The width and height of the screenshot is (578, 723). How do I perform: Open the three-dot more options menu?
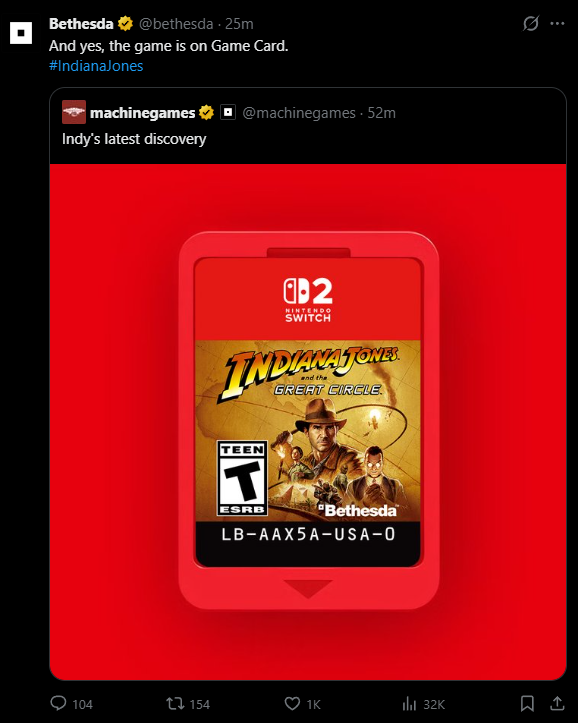pos(557,24)
